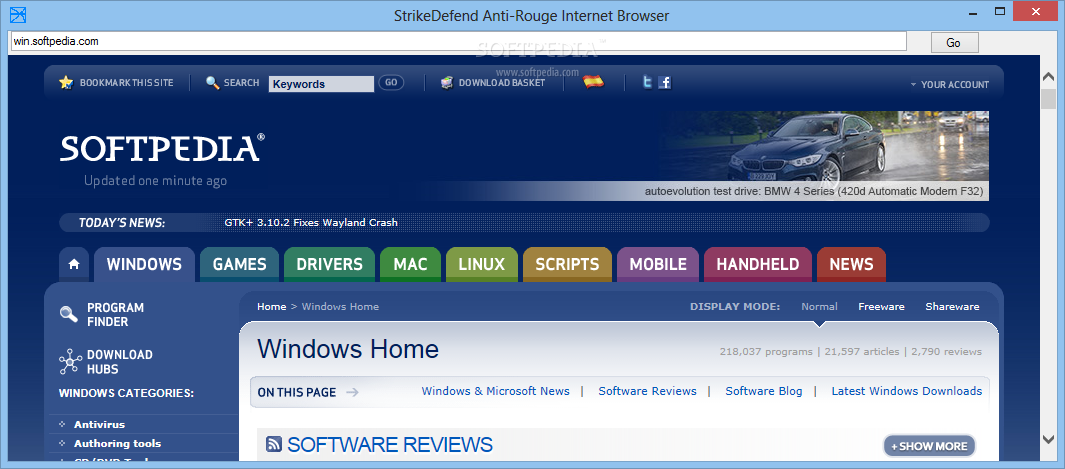The width and height of the screenshot is (1065, 469).
Task: Click the search magnifier icon
Action: click(213, 83)
